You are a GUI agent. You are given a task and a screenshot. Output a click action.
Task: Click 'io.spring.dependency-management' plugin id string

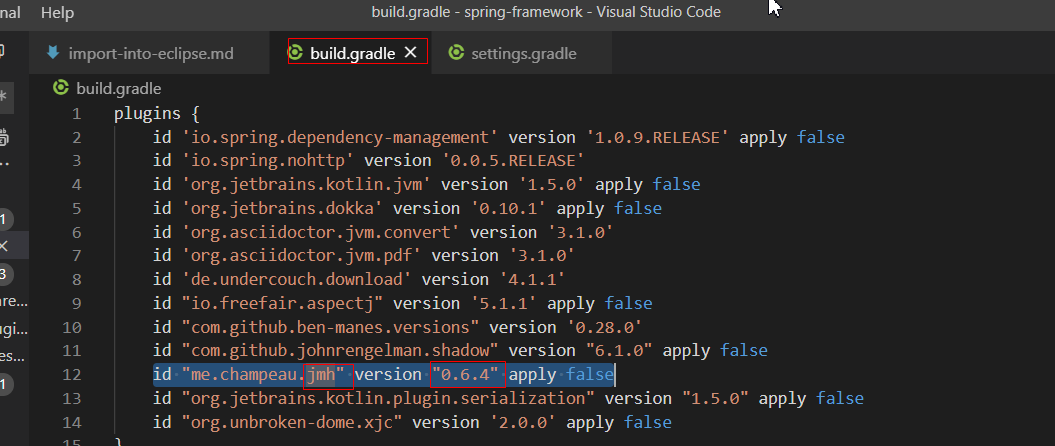click(340, 137)
